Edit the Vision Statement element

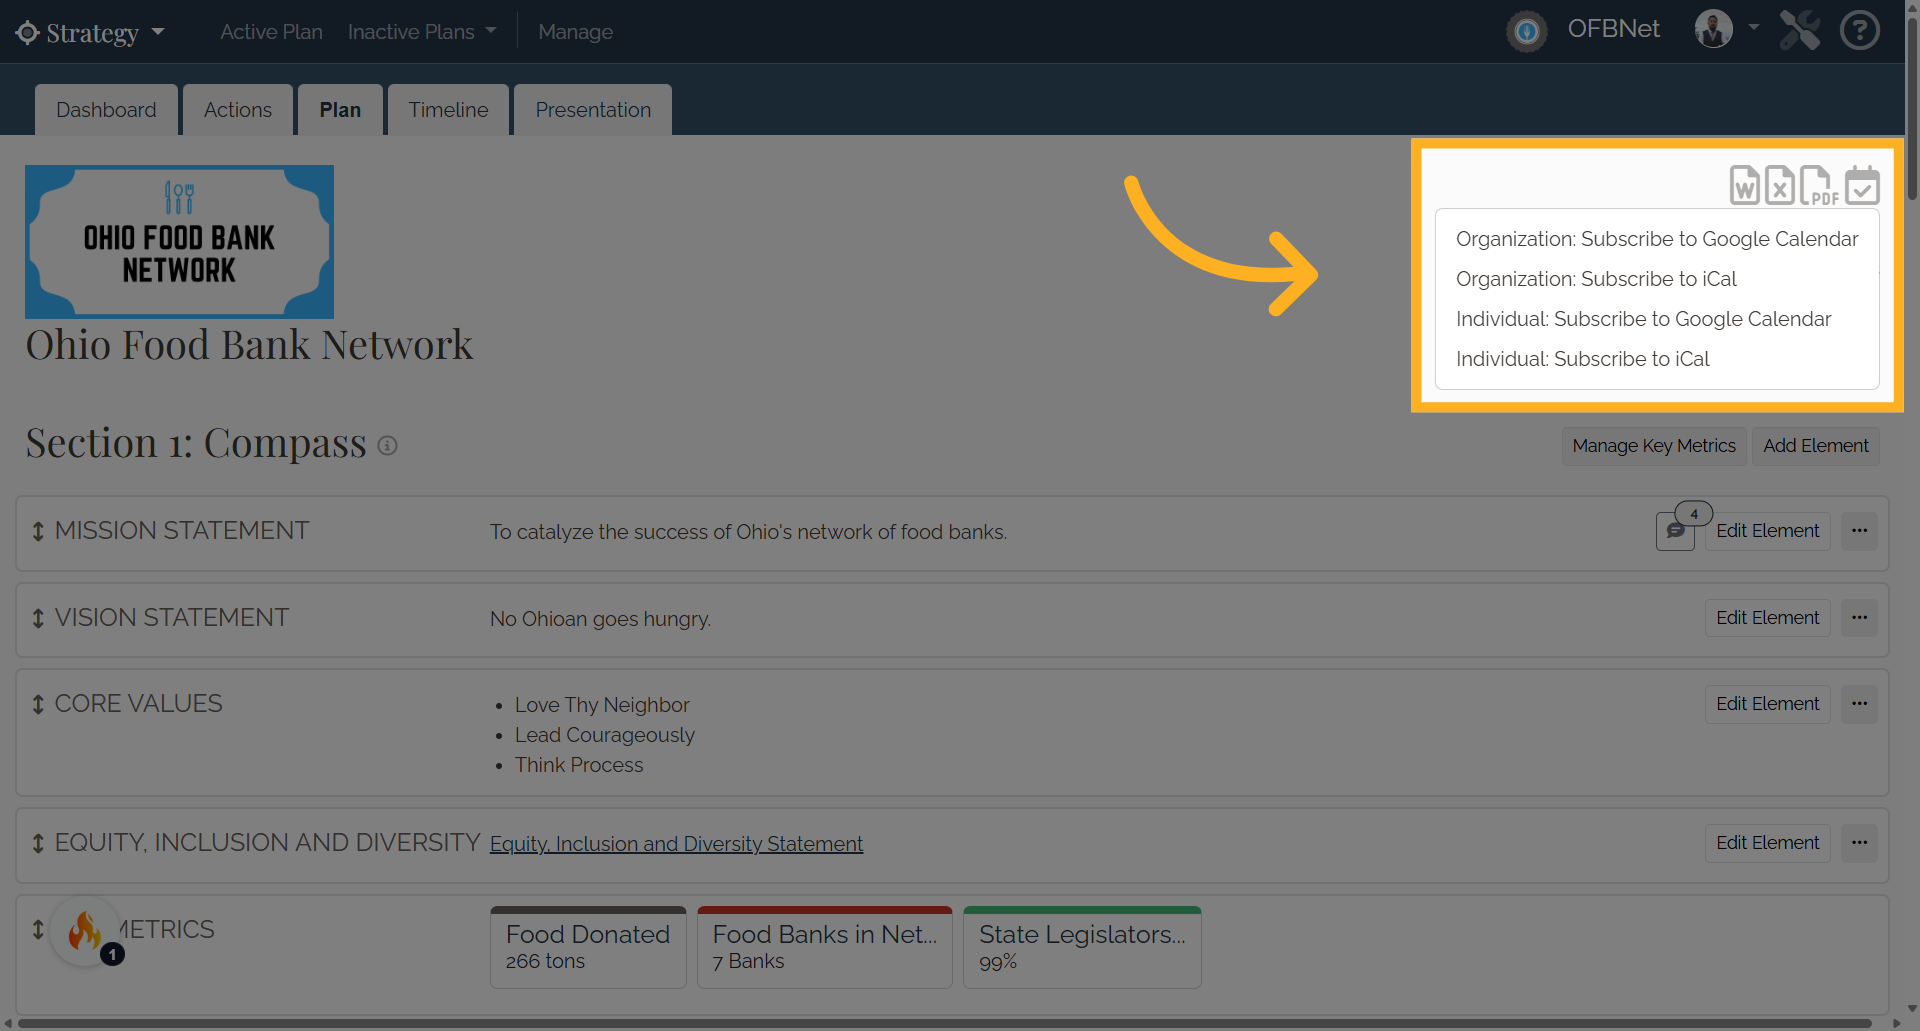coord(1768,618)
